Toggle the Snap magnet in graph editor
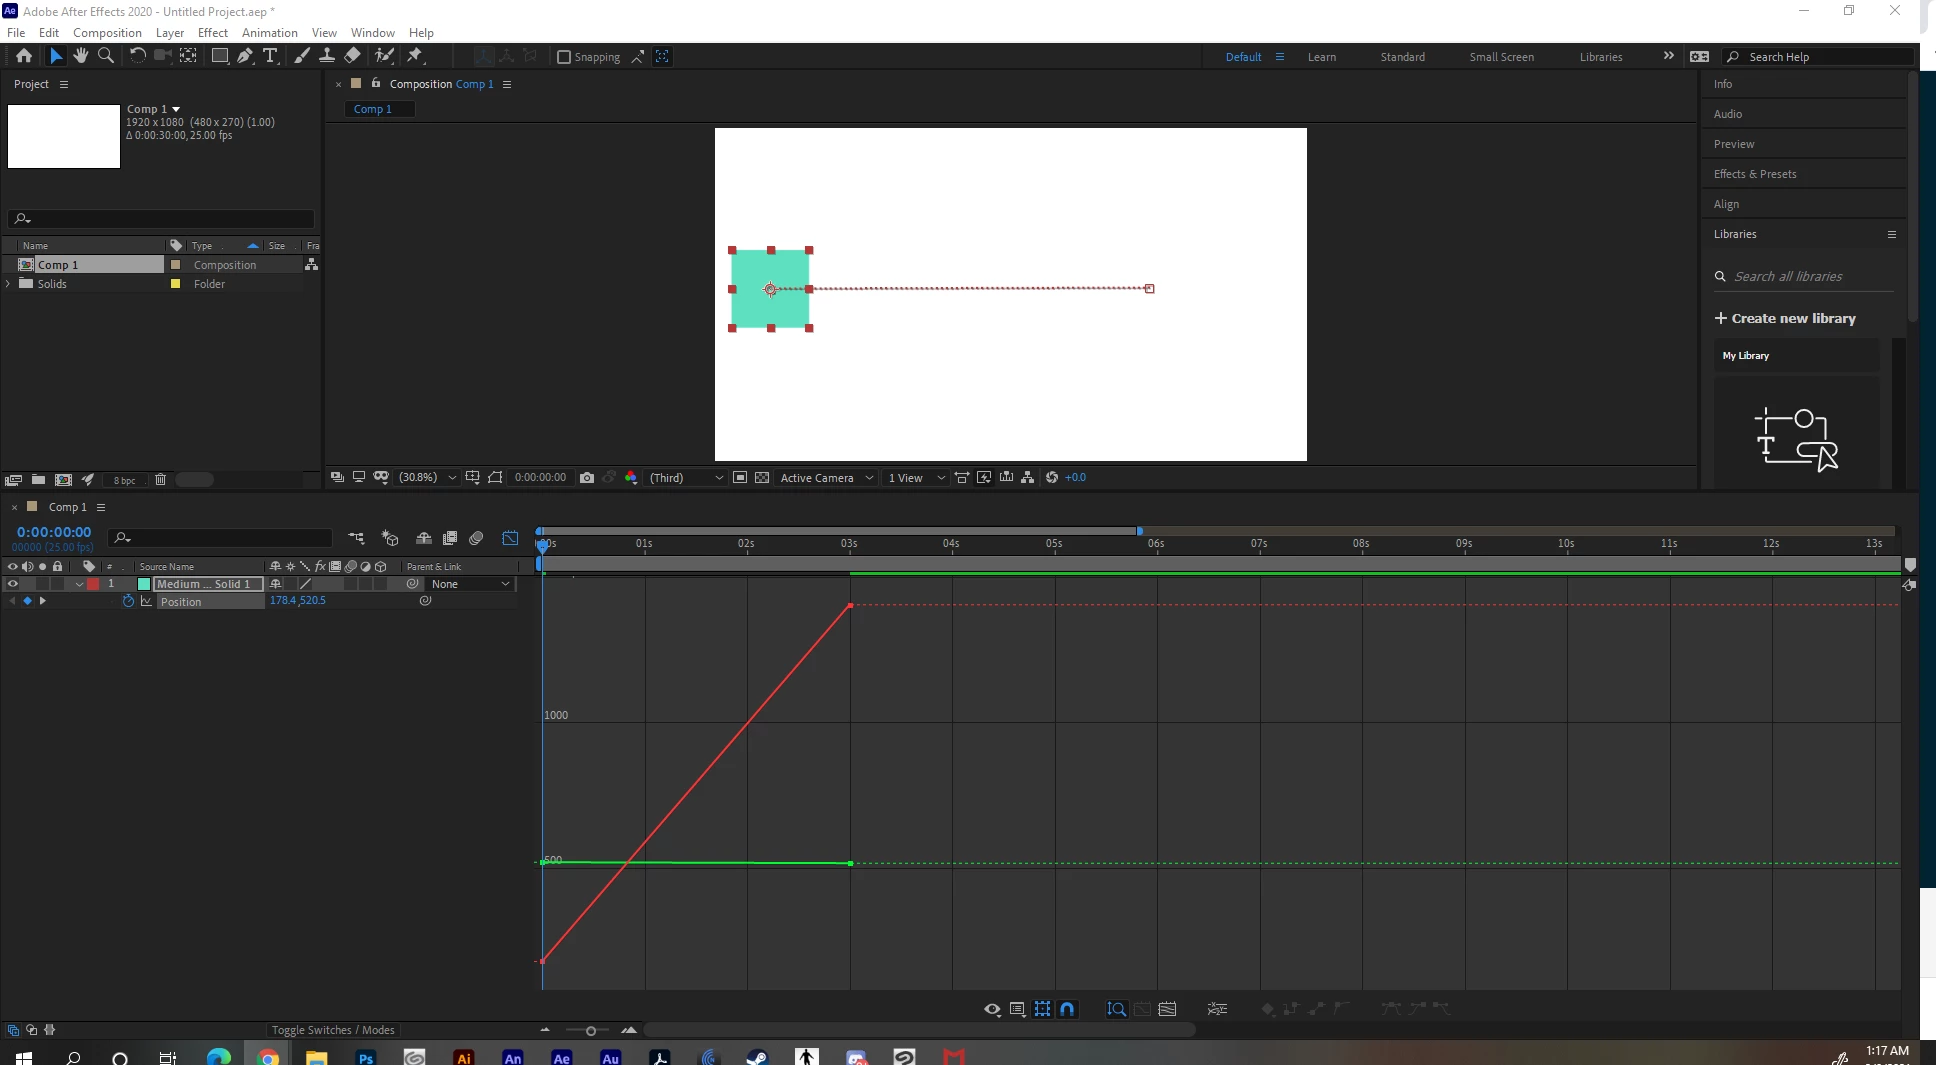 click(1067, 1009)
